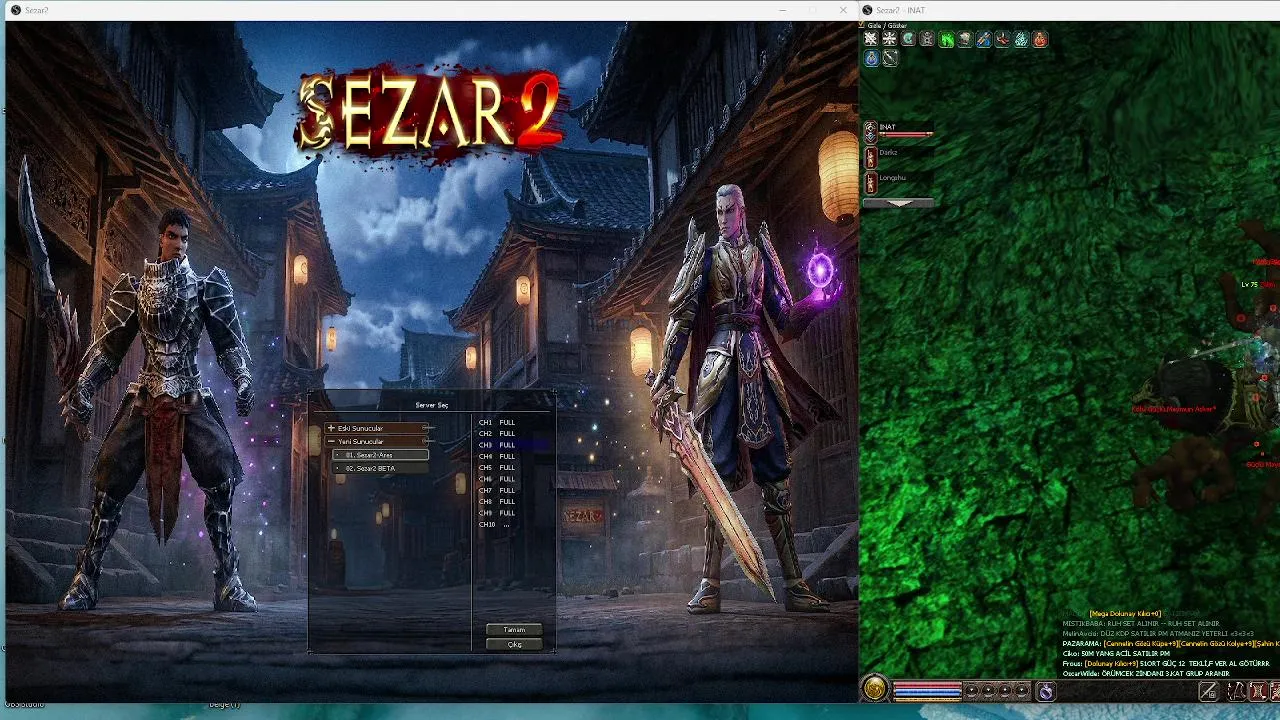This screenshot has height=720, width=1280.
Task: Open Mega Dolunay Kılıcı+0 chat item link
Action: click(x=1125, y=614)
